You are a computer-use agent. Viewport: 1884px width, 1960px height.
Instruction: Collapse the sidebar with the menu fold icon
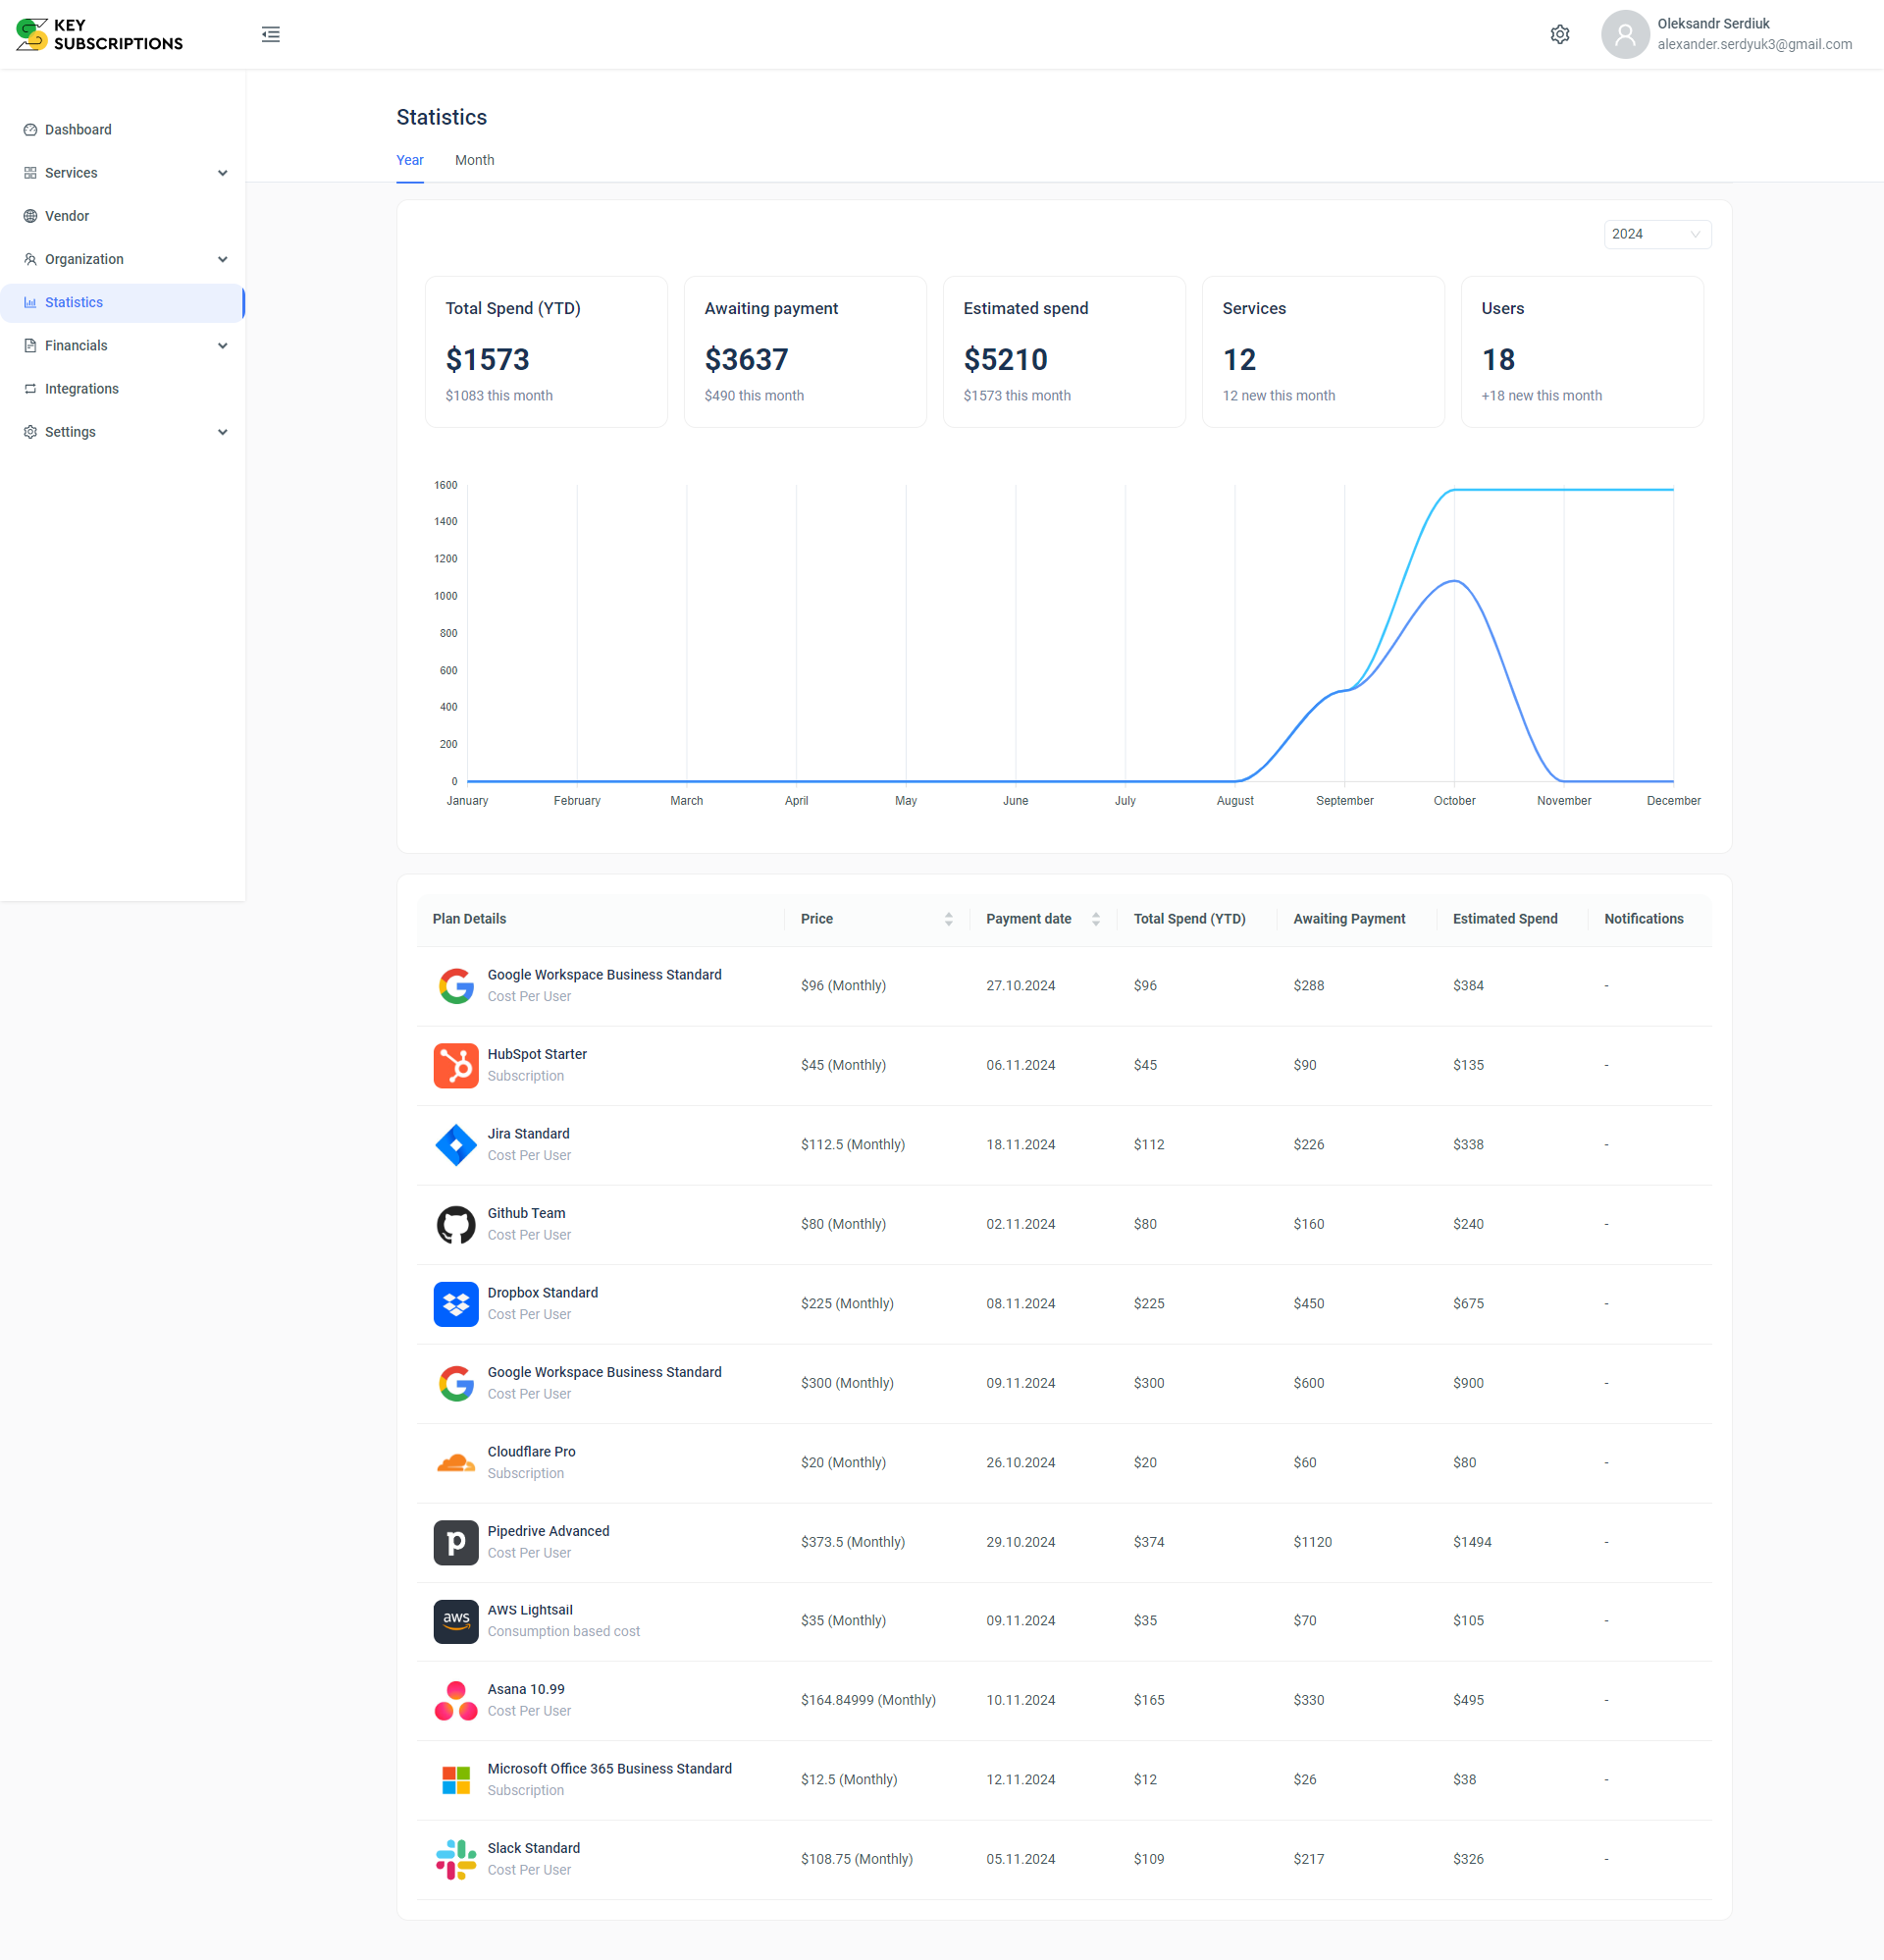click(x=271, y=35)
